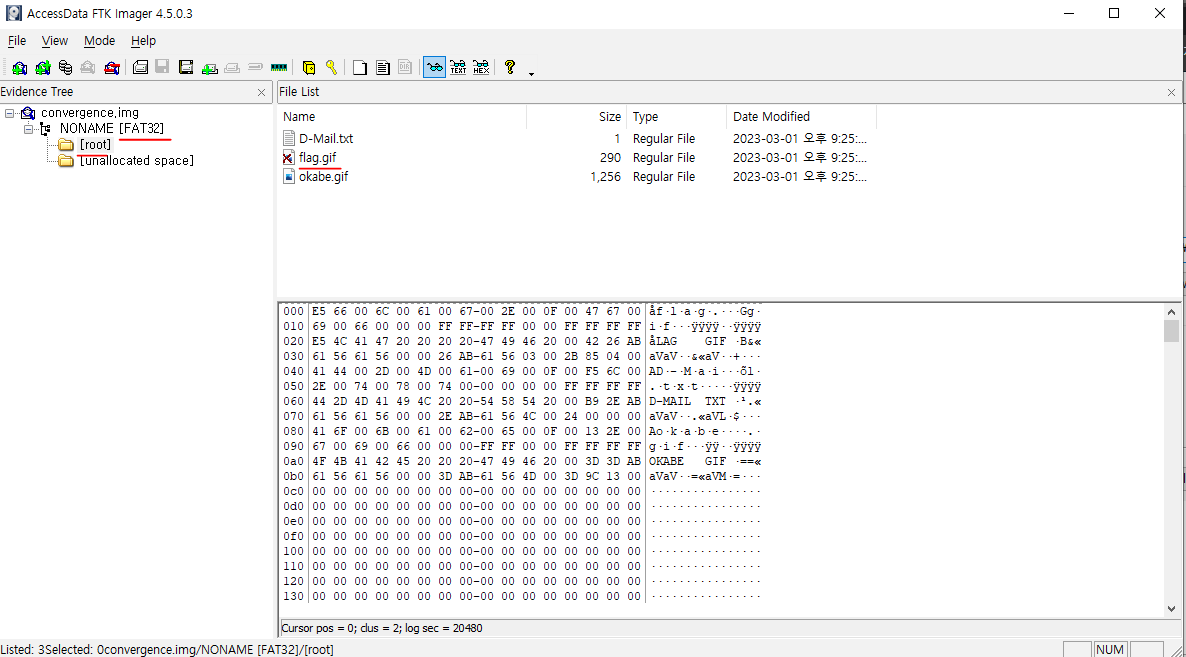Image resolution: width=1186 pixels, height=657 pixels.
Task: Open the View menu
Action: point(54,41)
